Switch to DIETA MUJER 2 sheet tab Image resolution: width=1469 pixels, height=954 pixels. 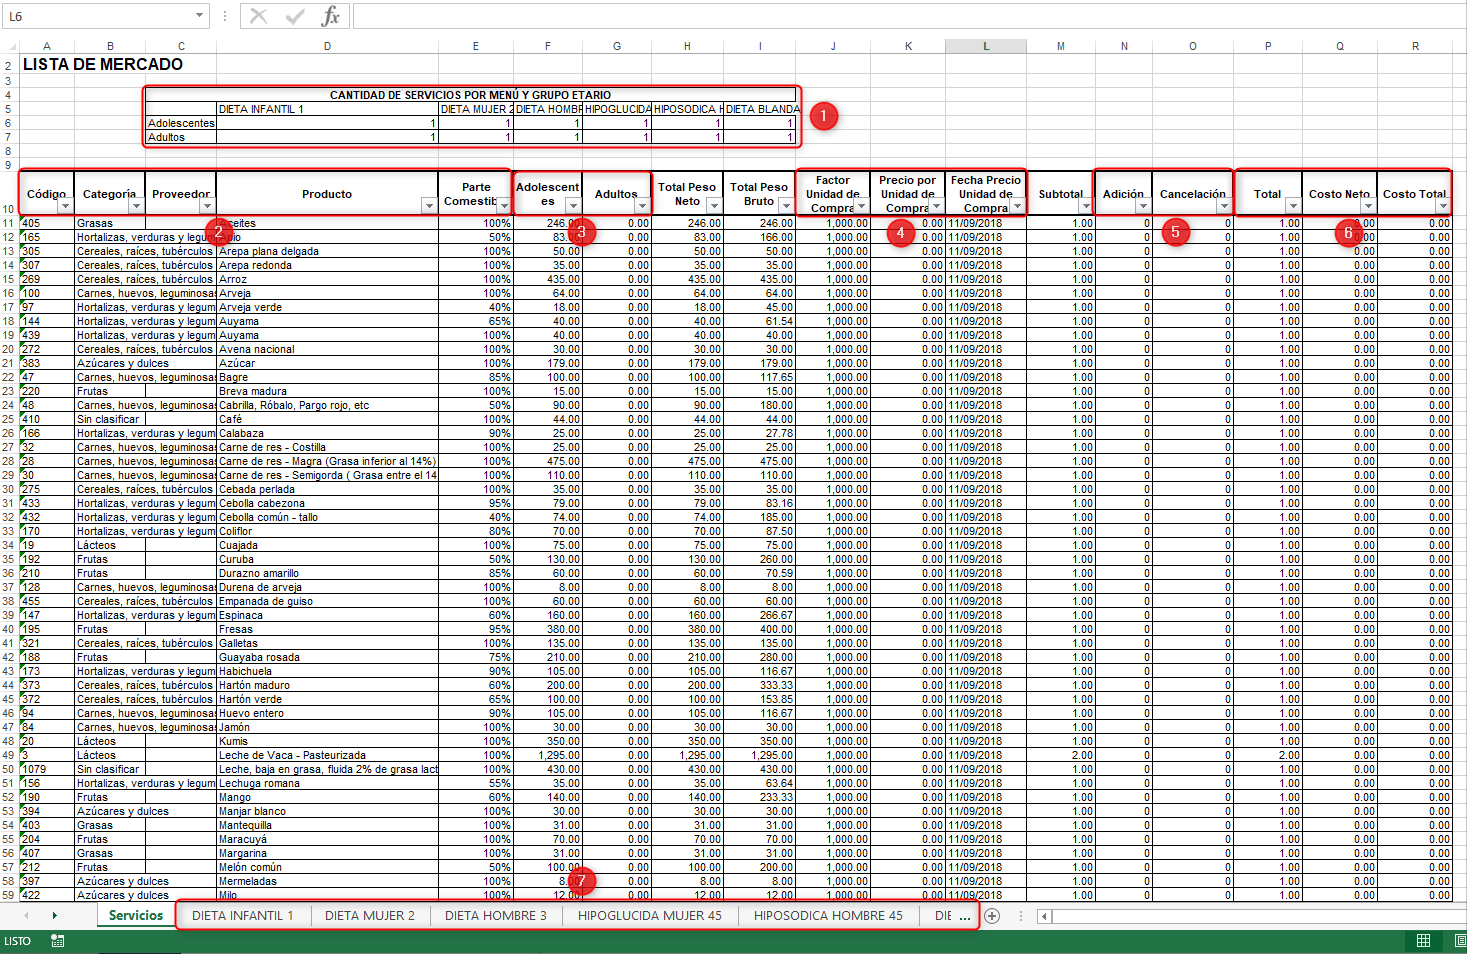tap(370, 916)
